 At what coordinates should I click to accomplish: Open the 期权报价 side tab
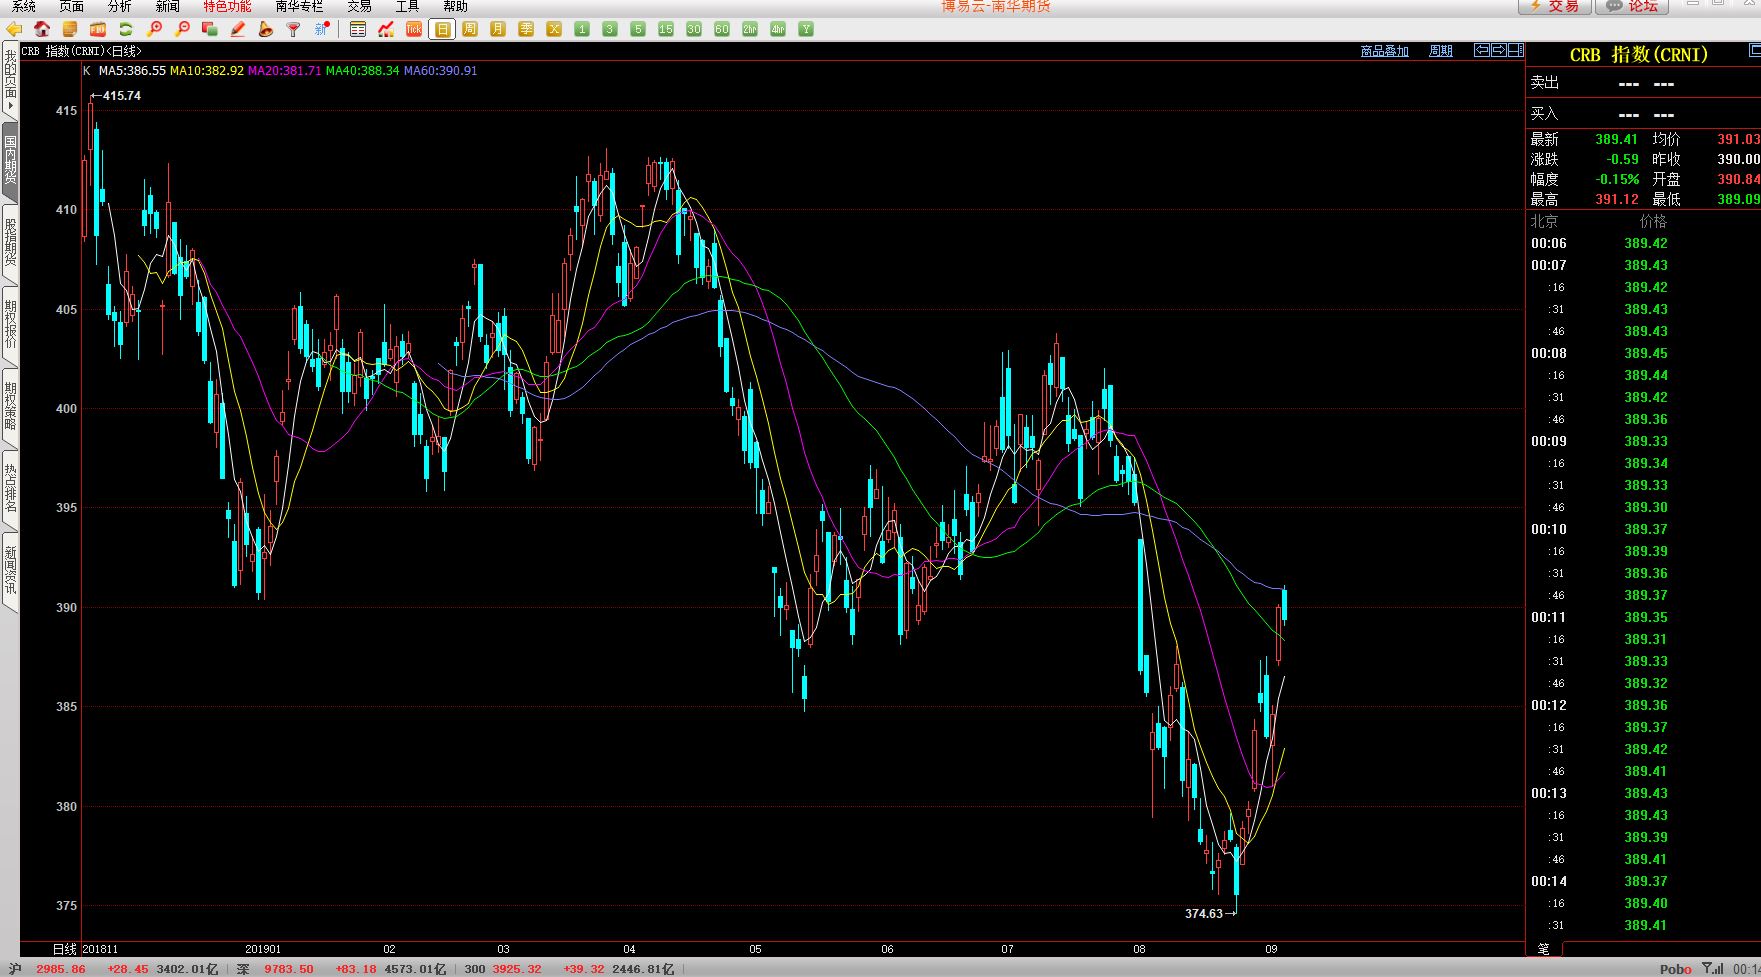[x=10, y=324]
